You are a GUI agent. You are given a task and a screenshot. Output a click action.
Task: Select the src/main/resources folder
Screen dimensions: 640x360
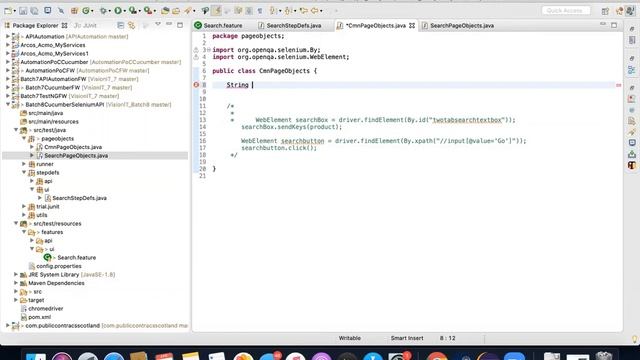[53, 122]
